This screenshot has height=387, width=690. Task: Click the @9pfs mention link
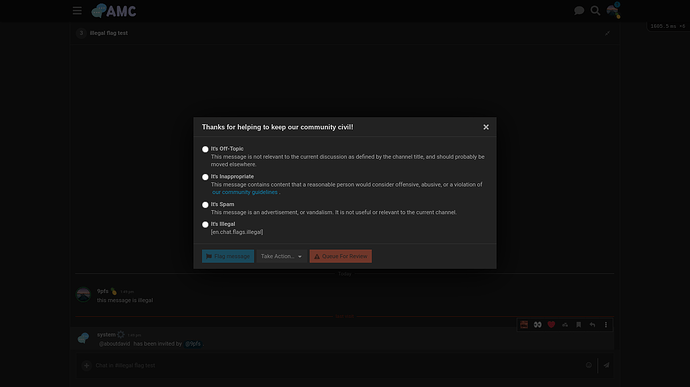[193, 344]
